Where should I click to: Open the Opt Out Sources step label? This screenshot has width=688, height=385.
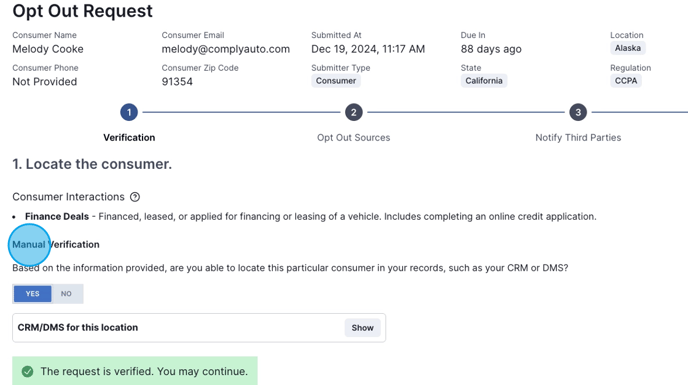point(354,137)
